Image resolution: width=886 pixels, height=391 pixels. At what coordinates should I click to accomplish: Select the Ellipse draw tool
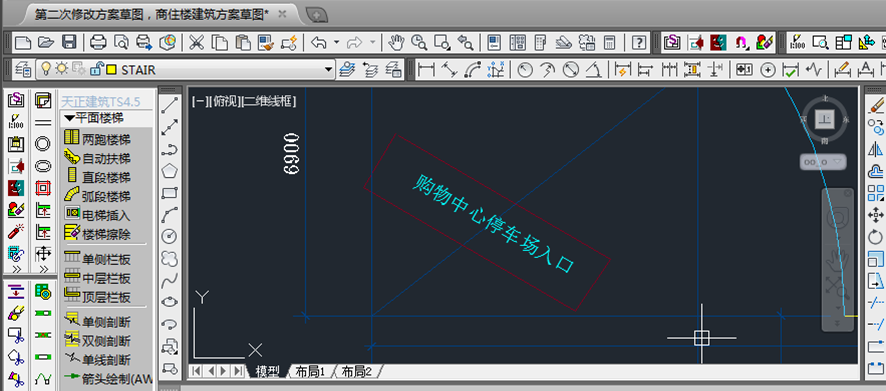(170, 302)
